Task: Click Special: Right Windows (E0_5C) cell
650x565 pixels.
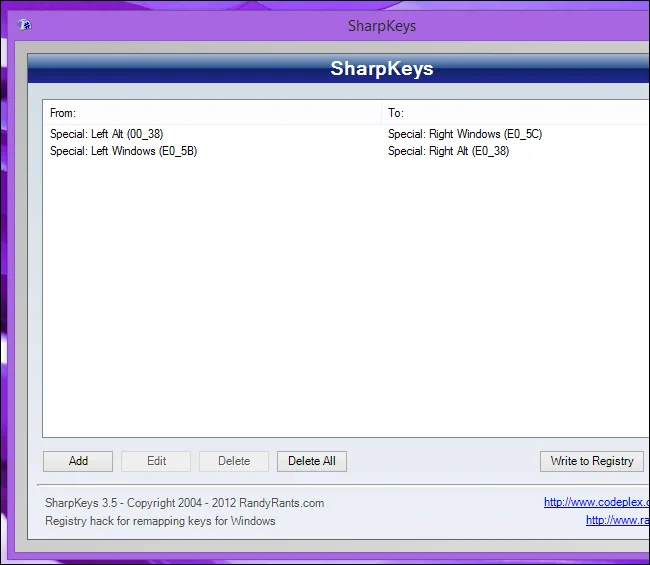Action: tap(465, 134)
